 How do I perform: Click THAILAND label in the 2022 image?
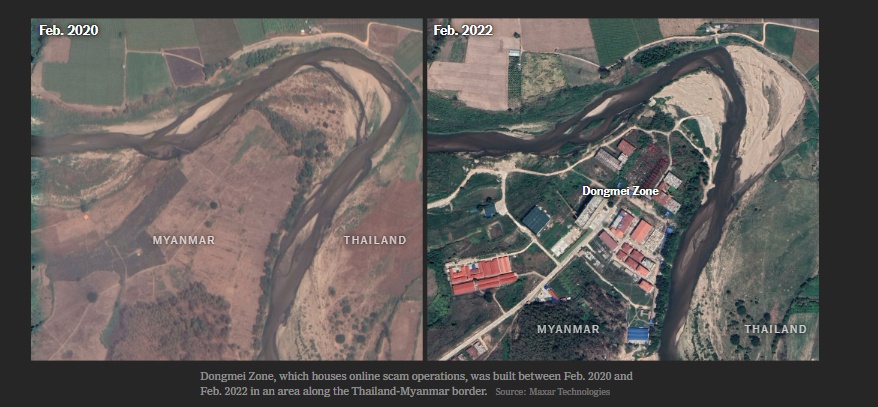tap(775, 329)
